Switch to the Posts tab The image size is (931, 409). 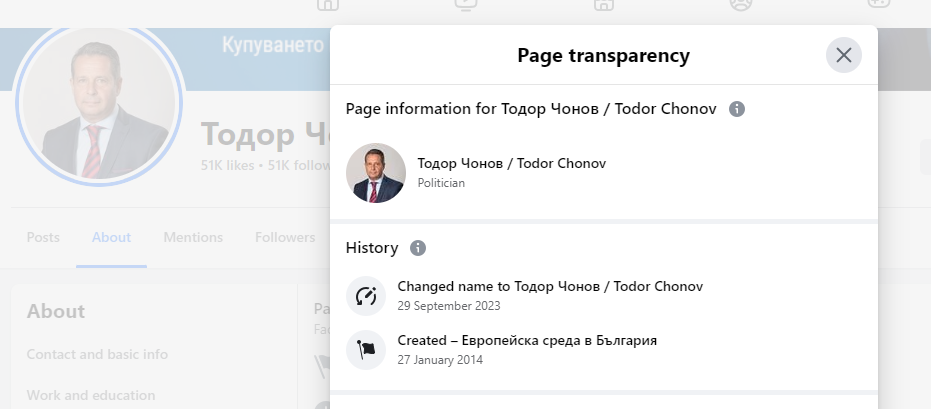coord(43,237)
